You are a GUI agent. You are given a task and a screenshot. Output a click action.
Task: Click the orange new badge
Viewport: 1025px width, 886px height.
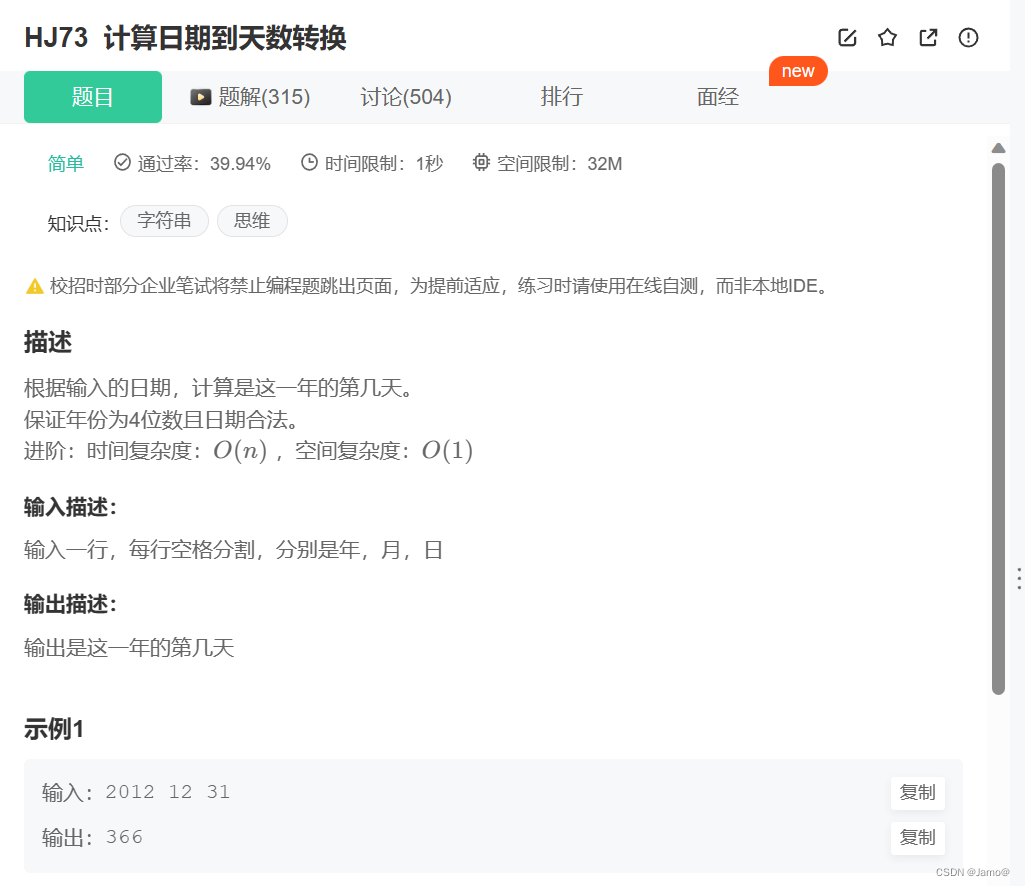tap(798, 71)
